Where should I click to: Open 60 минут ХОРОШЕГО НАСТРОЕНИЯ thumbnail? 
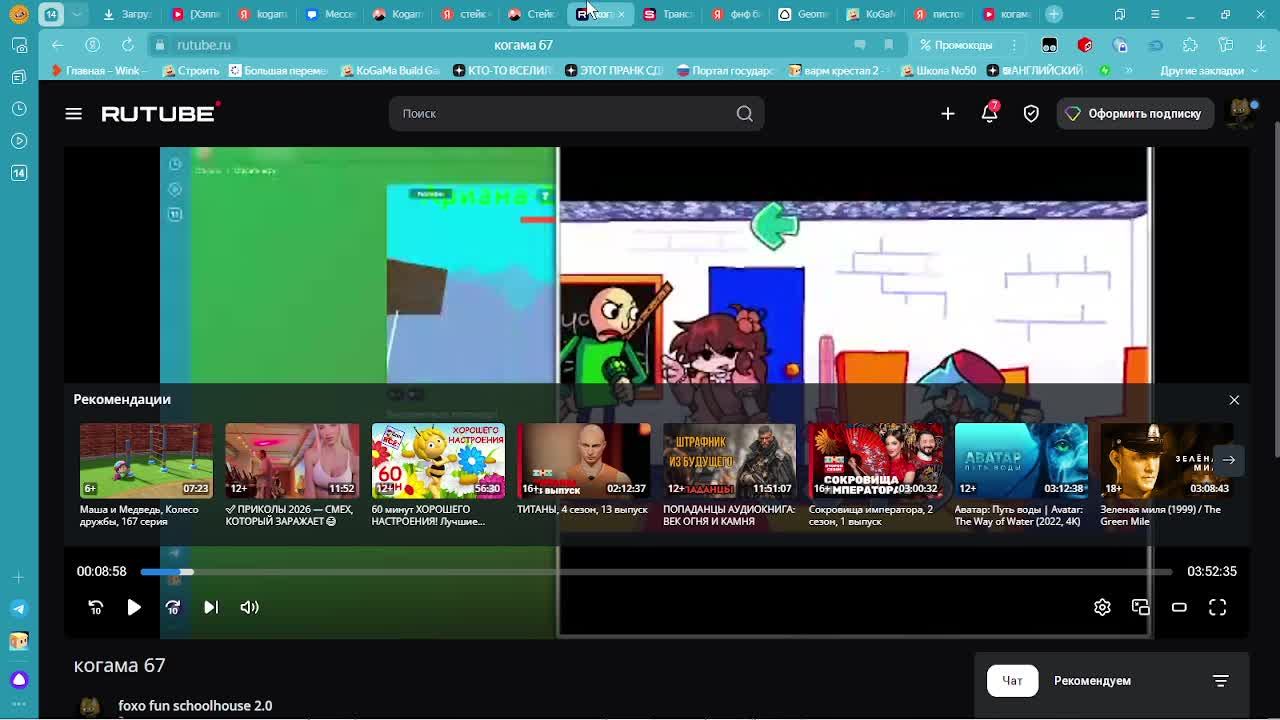[x=438, y=460]
